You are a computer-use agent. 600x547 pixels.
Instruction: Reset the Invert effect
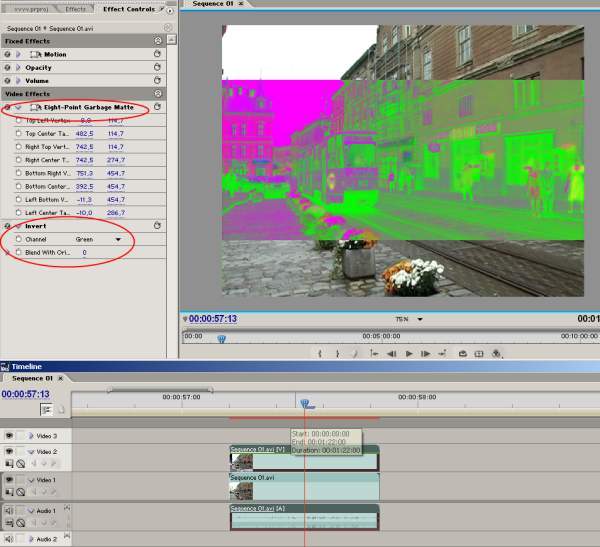[x=157, y=225]
